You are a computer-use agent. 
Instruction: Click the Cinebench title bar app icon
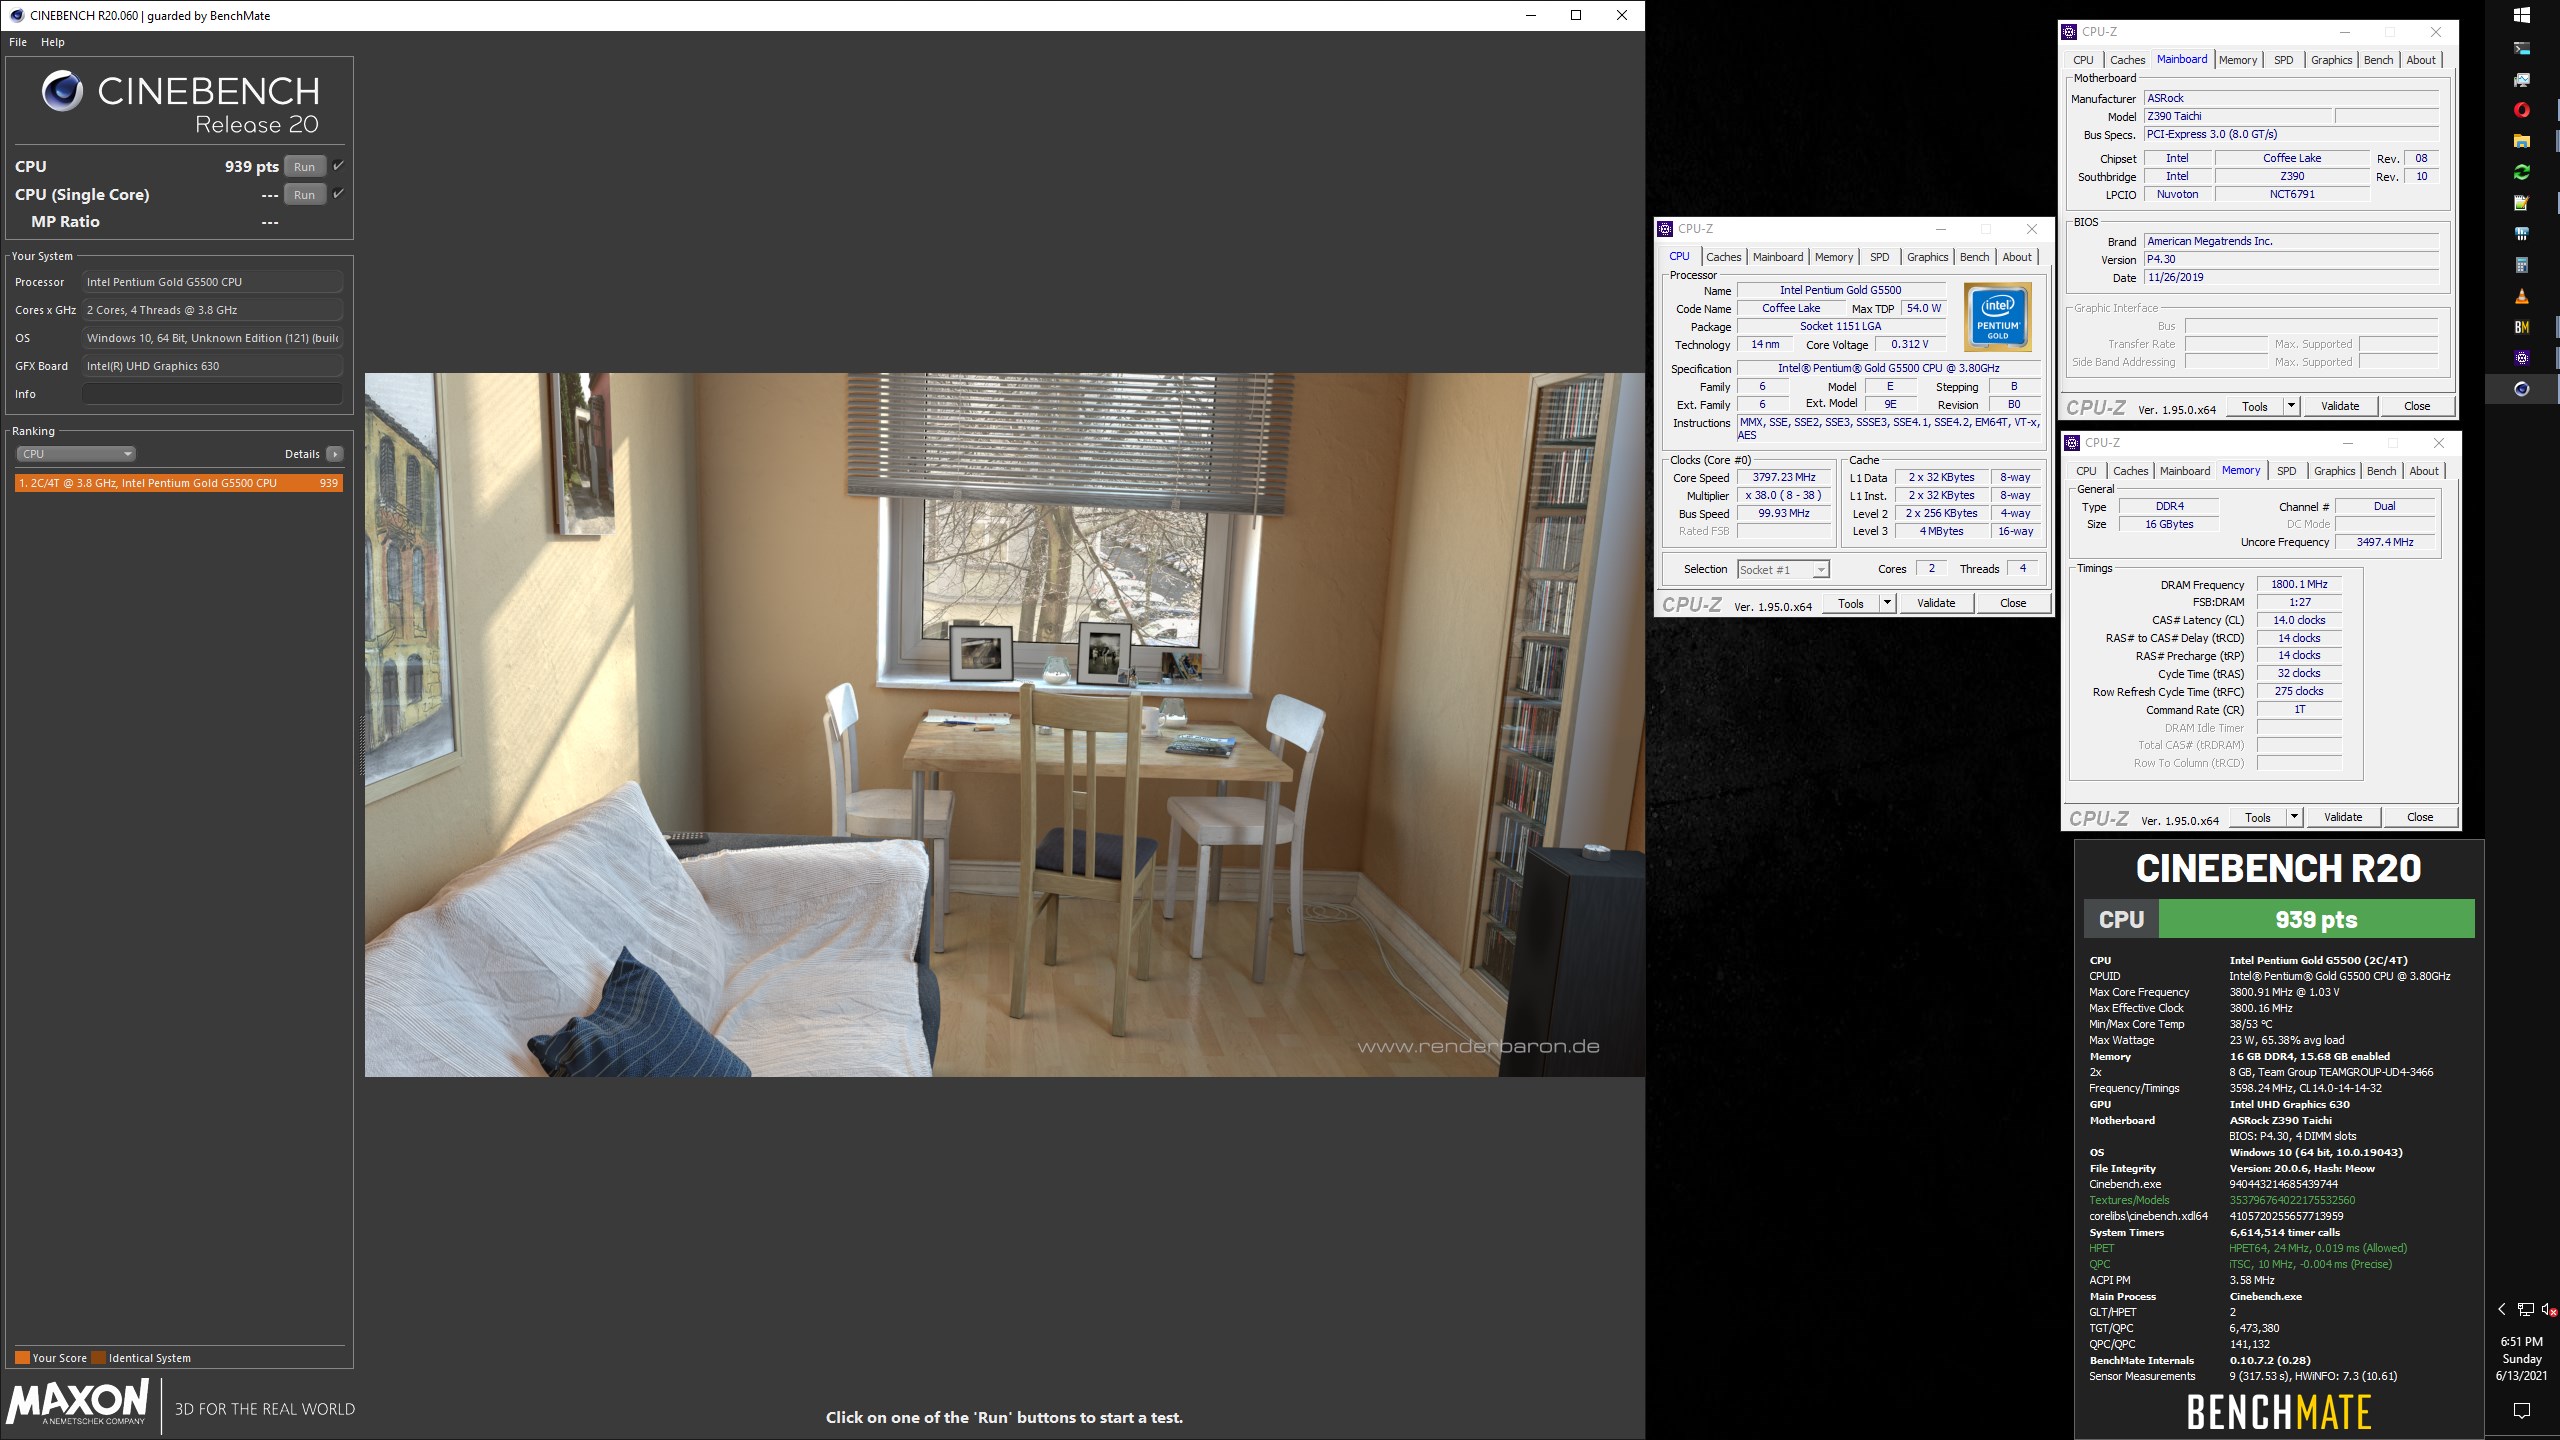[16, 15]
